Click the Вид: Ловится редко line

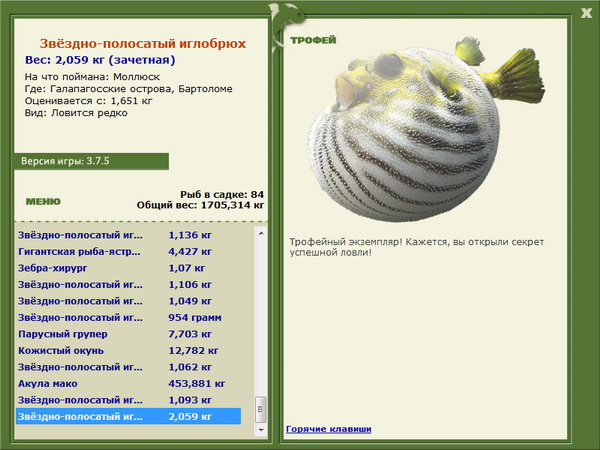point(76,113)
